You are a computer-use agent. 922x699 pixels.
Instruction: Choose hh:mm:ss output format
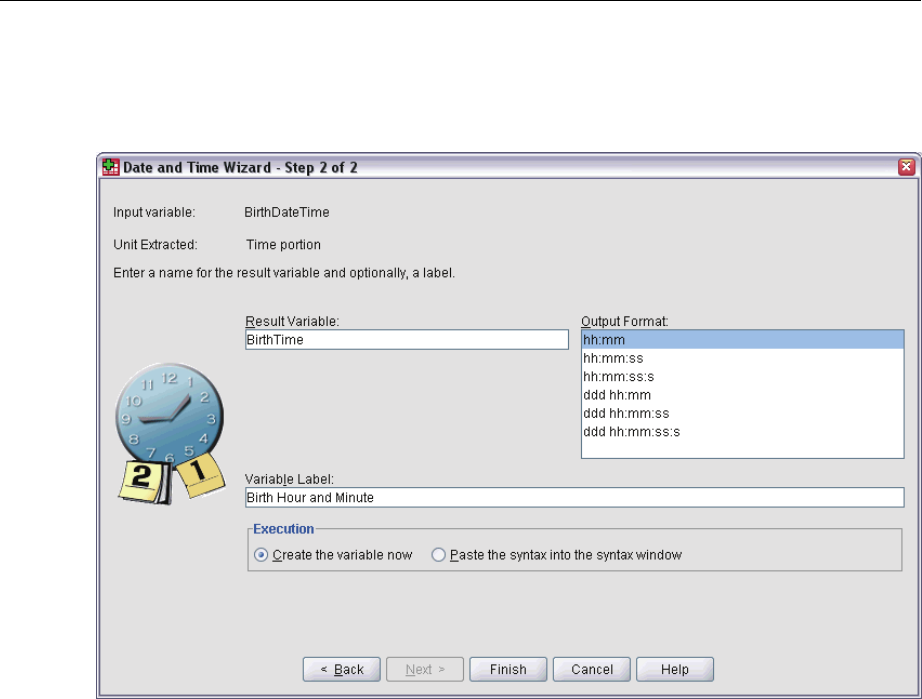(743, 358)
